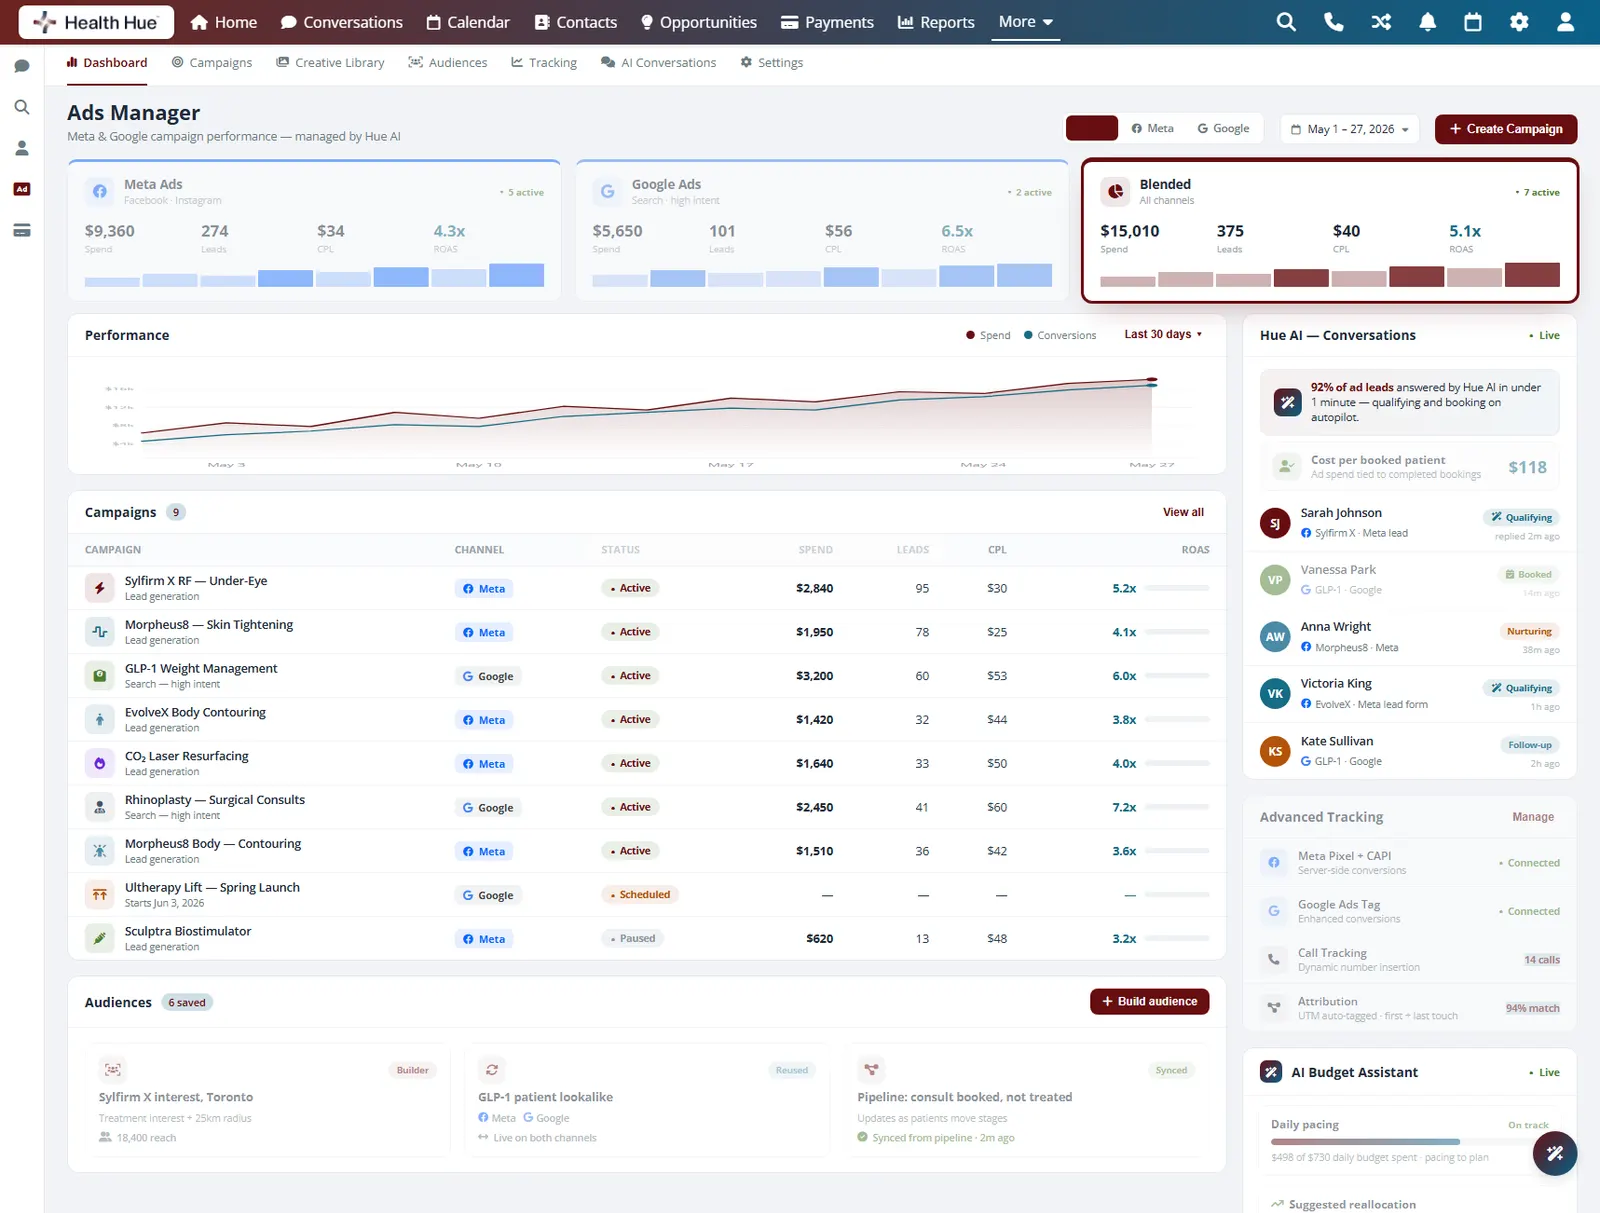1600x1213 pixels.
Task: Open the Sylfirm X interest, Toronto audience card
Action: tap(267, 1102)
